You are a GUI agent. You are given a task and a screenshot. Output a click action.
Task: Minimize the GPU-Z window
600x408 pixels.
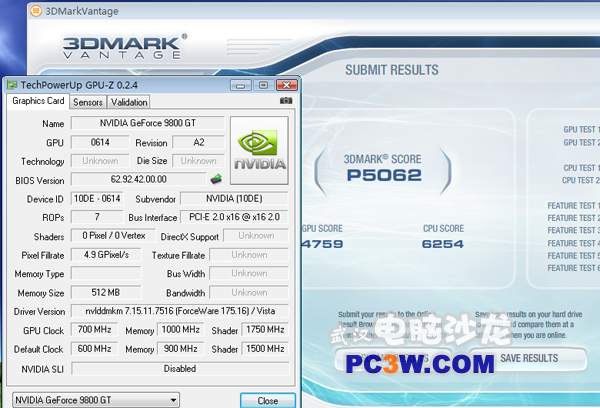point(241,85)
